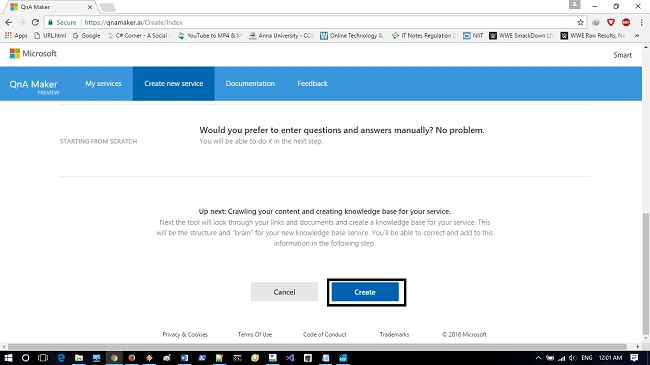Screen dimensions: 650x365
Task: Click the network signal tray icon
Action: pyautogui.click(x=562, y=358)
